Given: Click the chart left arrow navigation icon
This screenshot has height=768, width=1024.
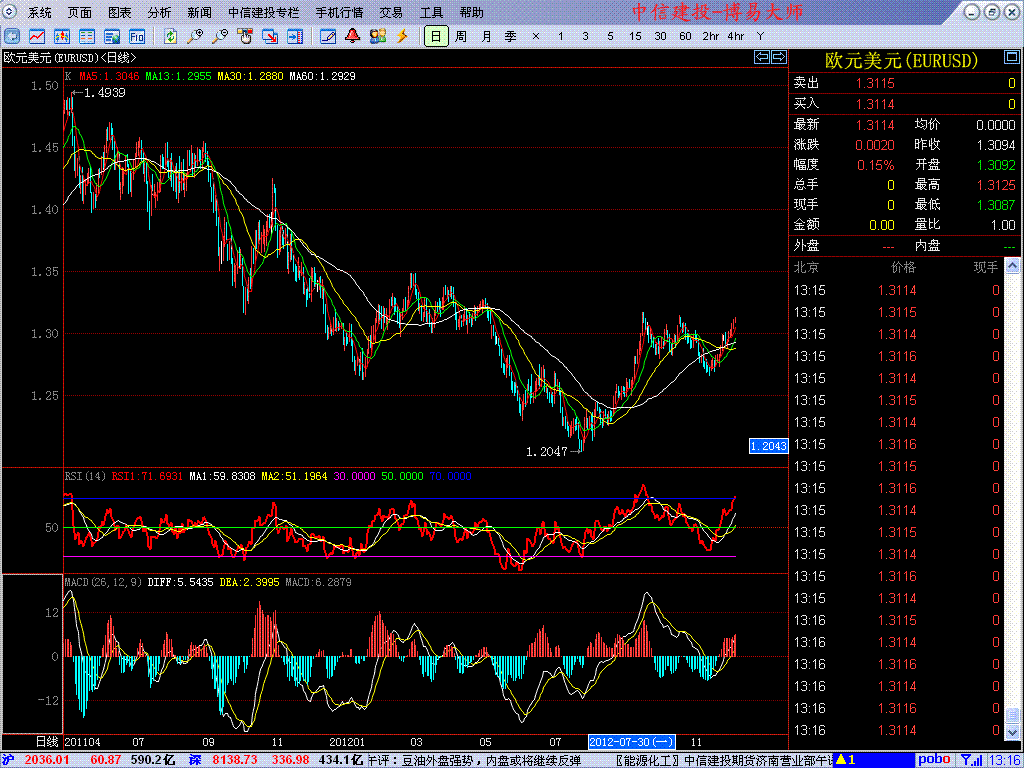Looking at the screenshot, I should click(x=762, y=57).
